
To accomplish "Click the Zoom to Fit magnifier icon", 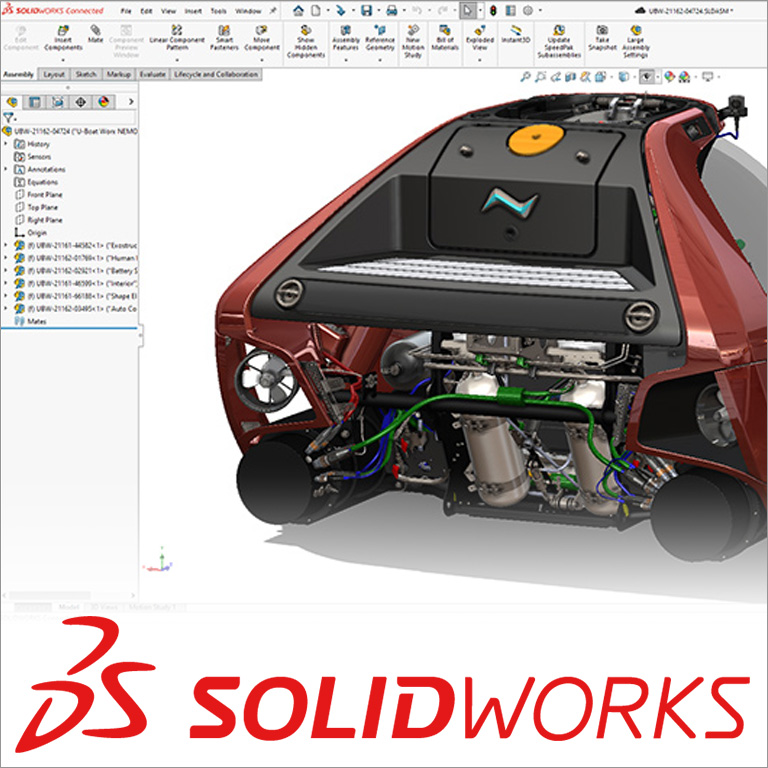I will coord(525,77).
